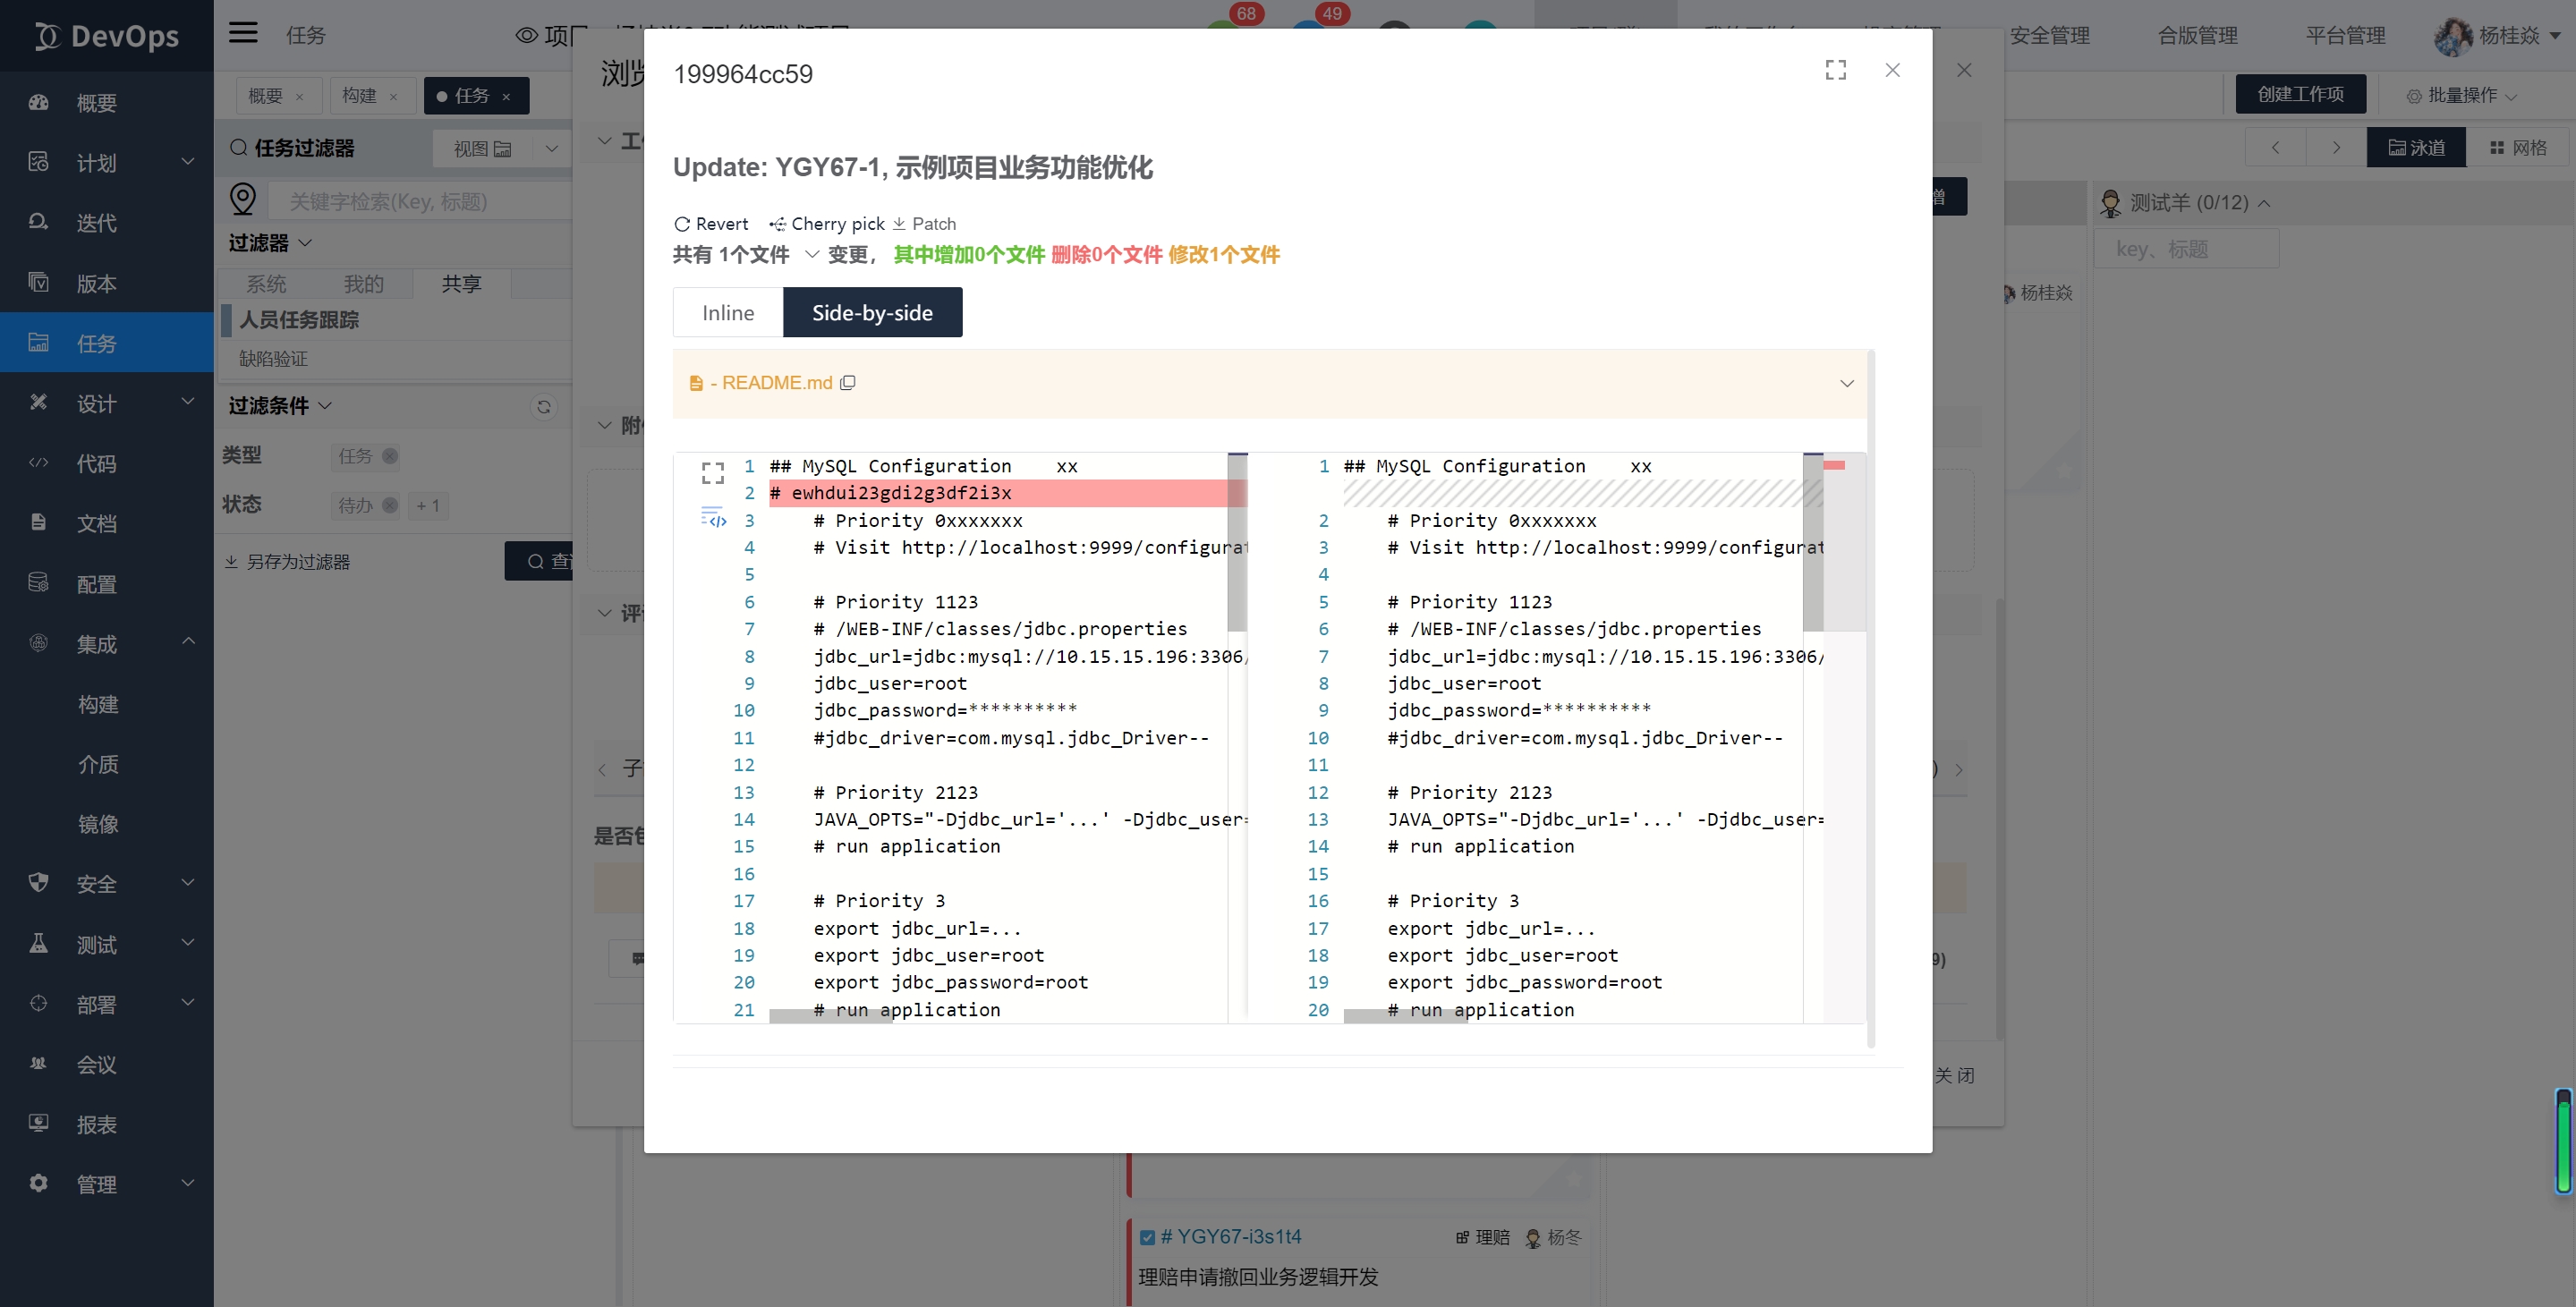Click the hamburger menu icon

(243, 33)
